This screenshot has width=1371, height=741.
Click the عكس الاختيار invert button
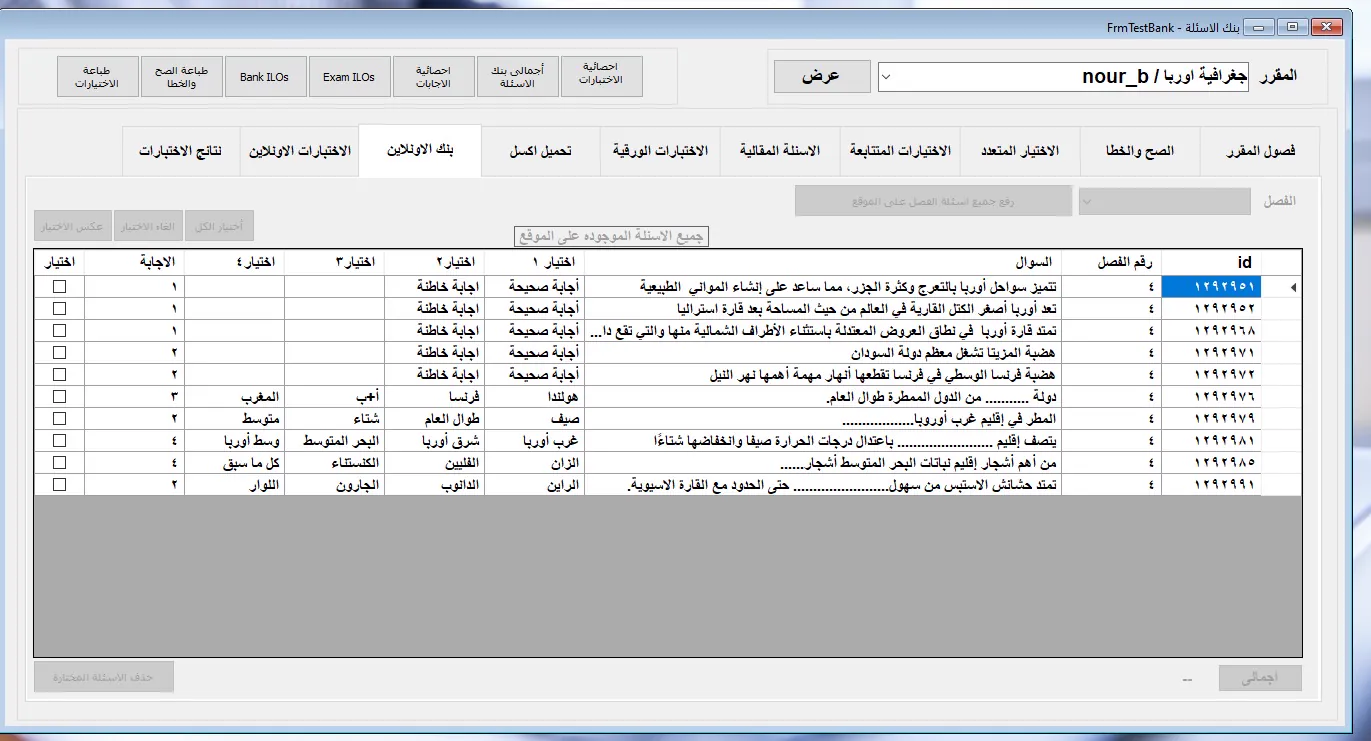tap(72, 226)
